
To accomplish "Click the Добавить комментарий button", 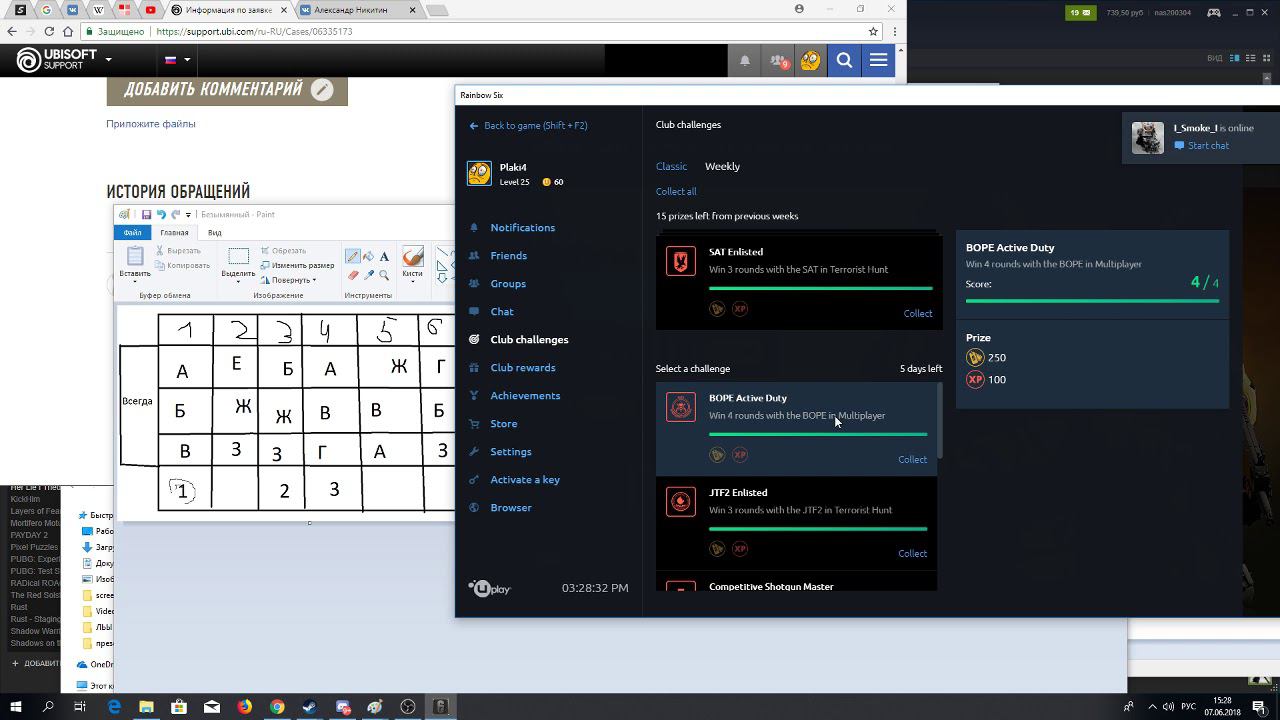I will click(227, 90).
